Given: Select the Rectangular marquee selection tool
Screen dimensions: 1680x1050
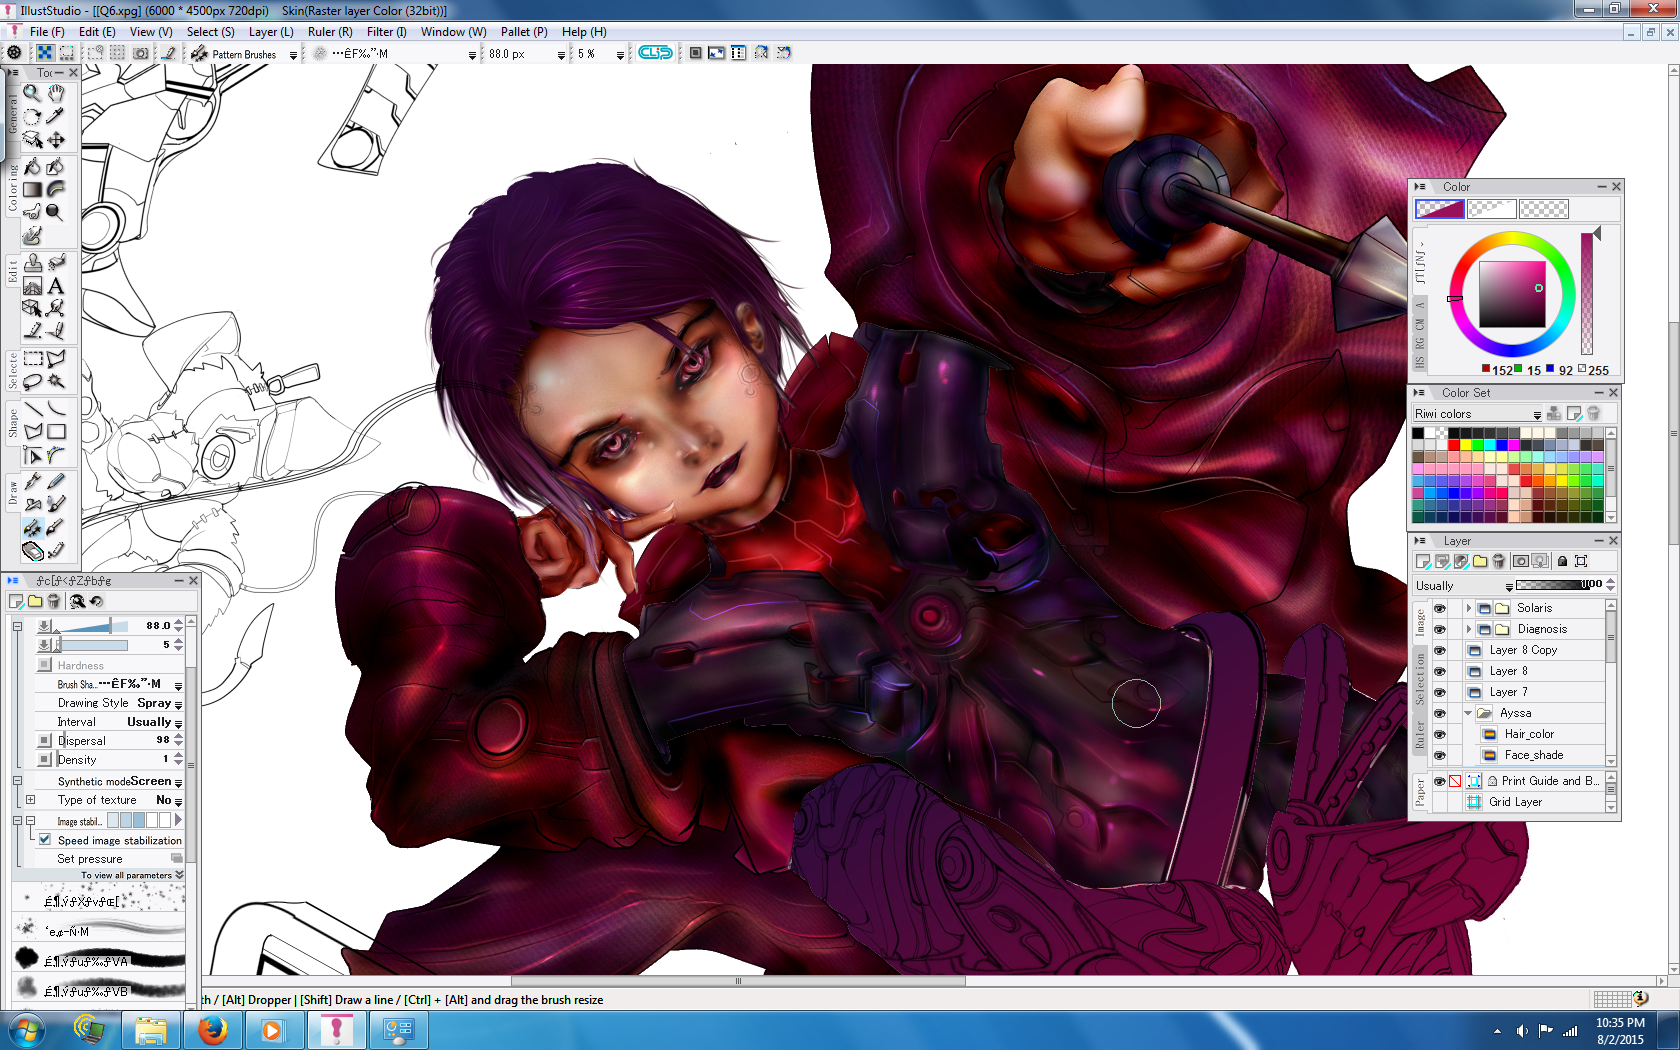Looking at the screenshot, I should pos(32,358).
